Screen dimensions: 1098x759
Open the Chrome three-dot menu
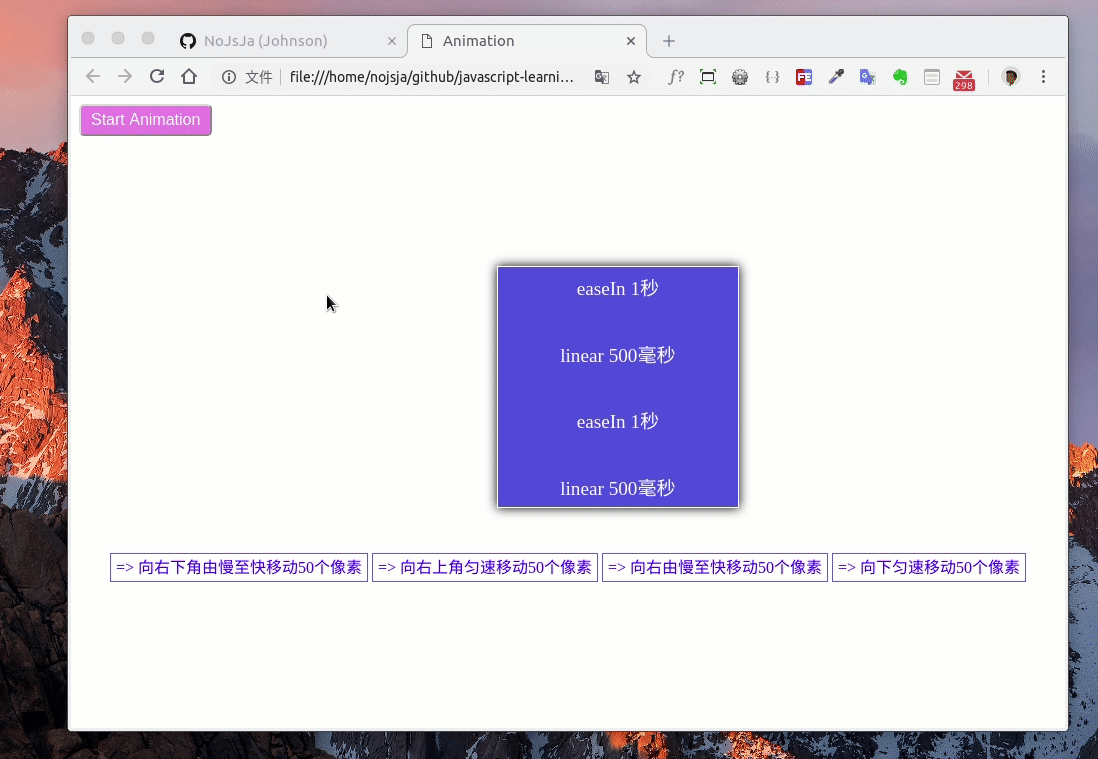1043,76
